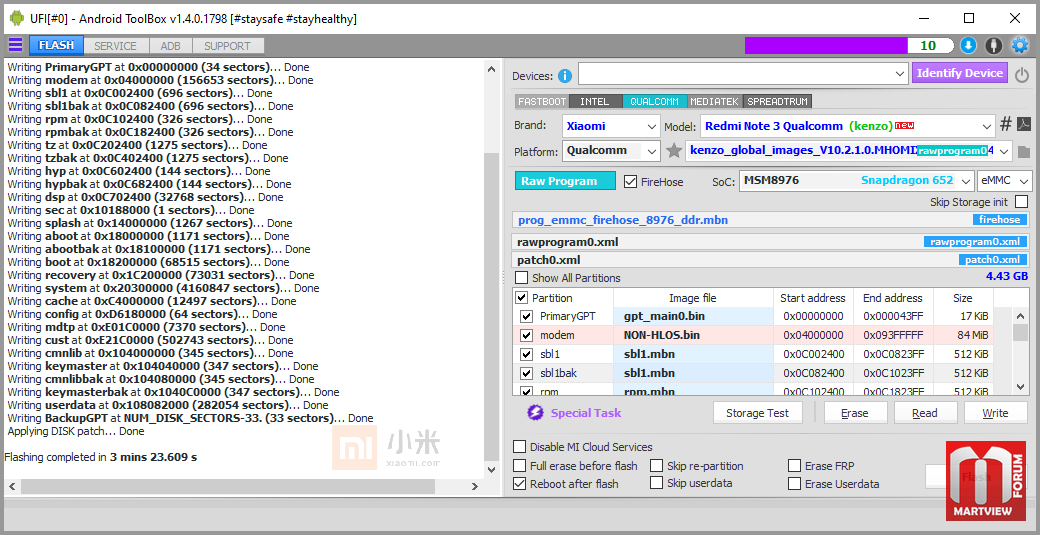
Task: Enable Skip re-partition checkbox
Action: point(657,465)
